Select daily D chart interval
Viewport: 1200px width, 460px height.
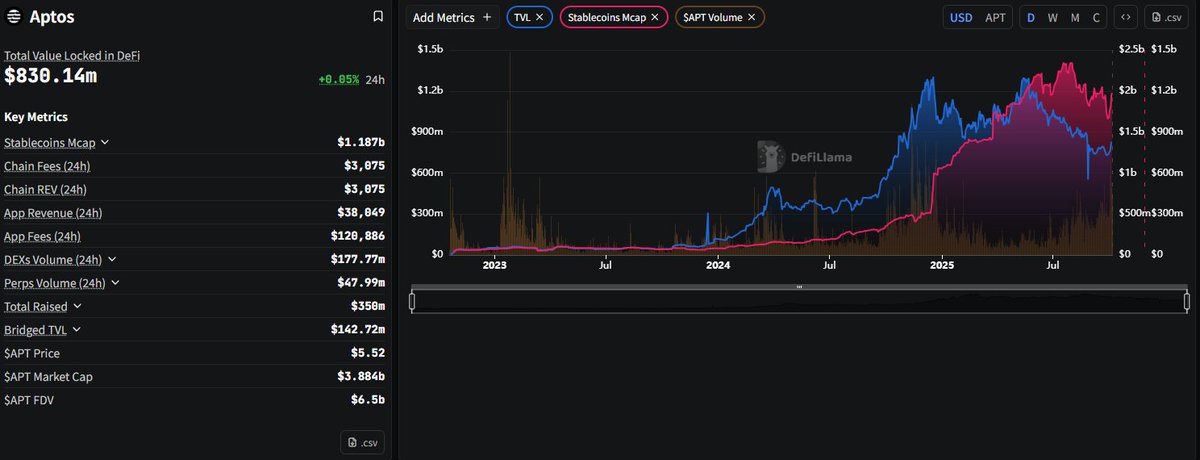click(1032, 18)
